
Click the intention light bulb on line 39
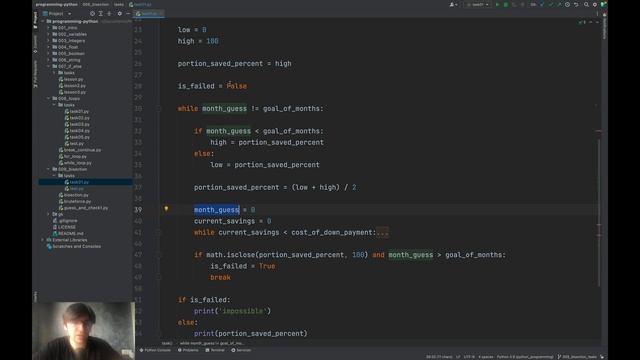coord(166,209)
